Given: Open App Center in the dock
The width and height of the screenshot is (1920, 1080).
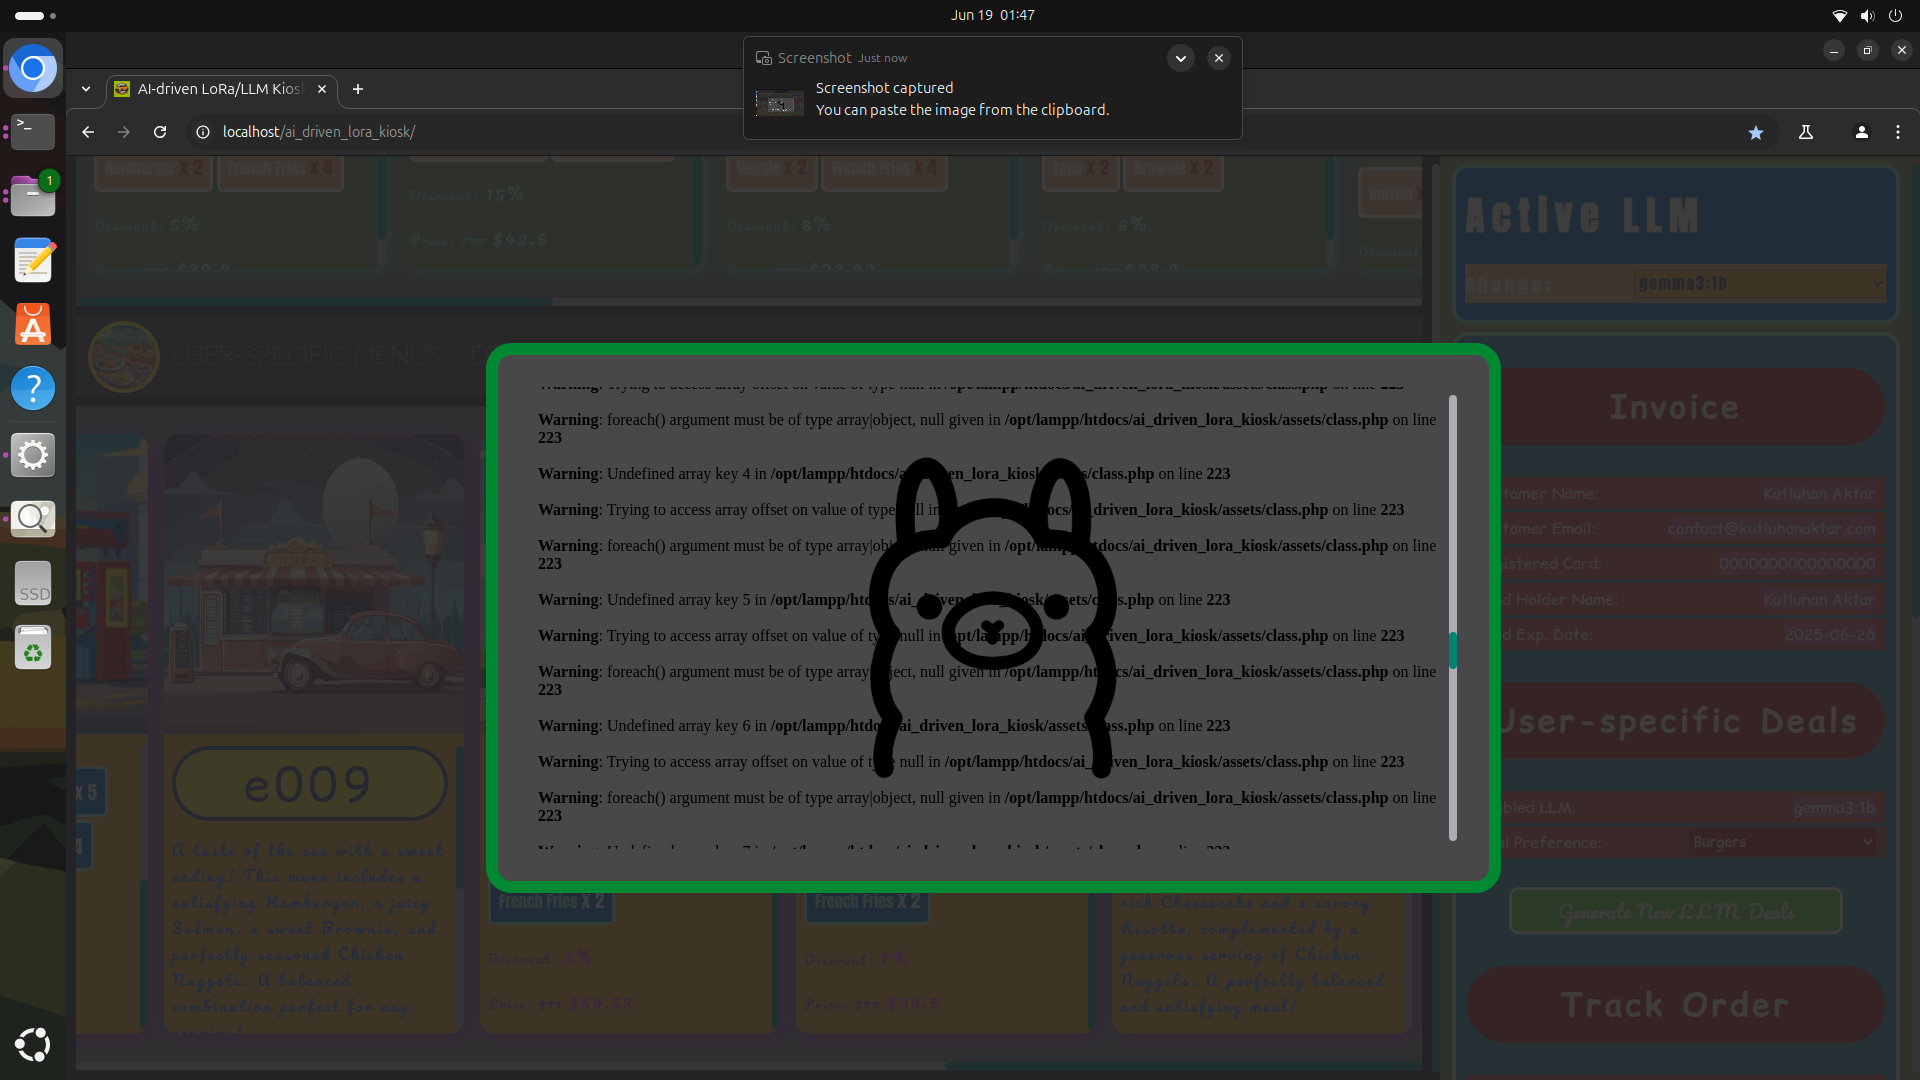Looking at the screenshot, I should (33, 324).
